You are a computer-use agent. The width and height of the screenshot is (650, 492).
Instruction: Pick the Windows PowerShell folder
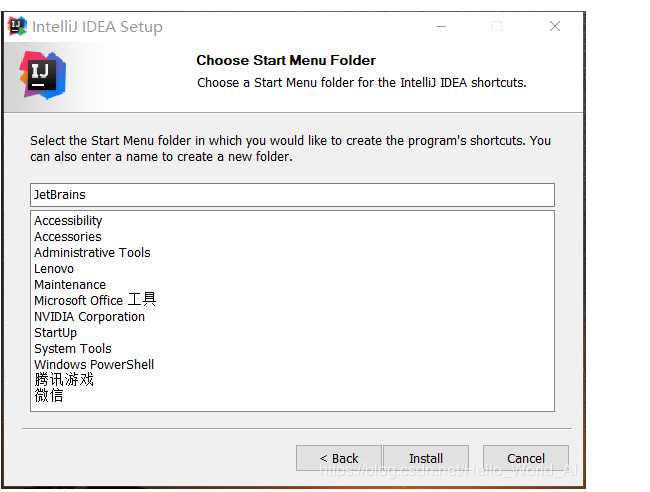[x=94, y=365]
